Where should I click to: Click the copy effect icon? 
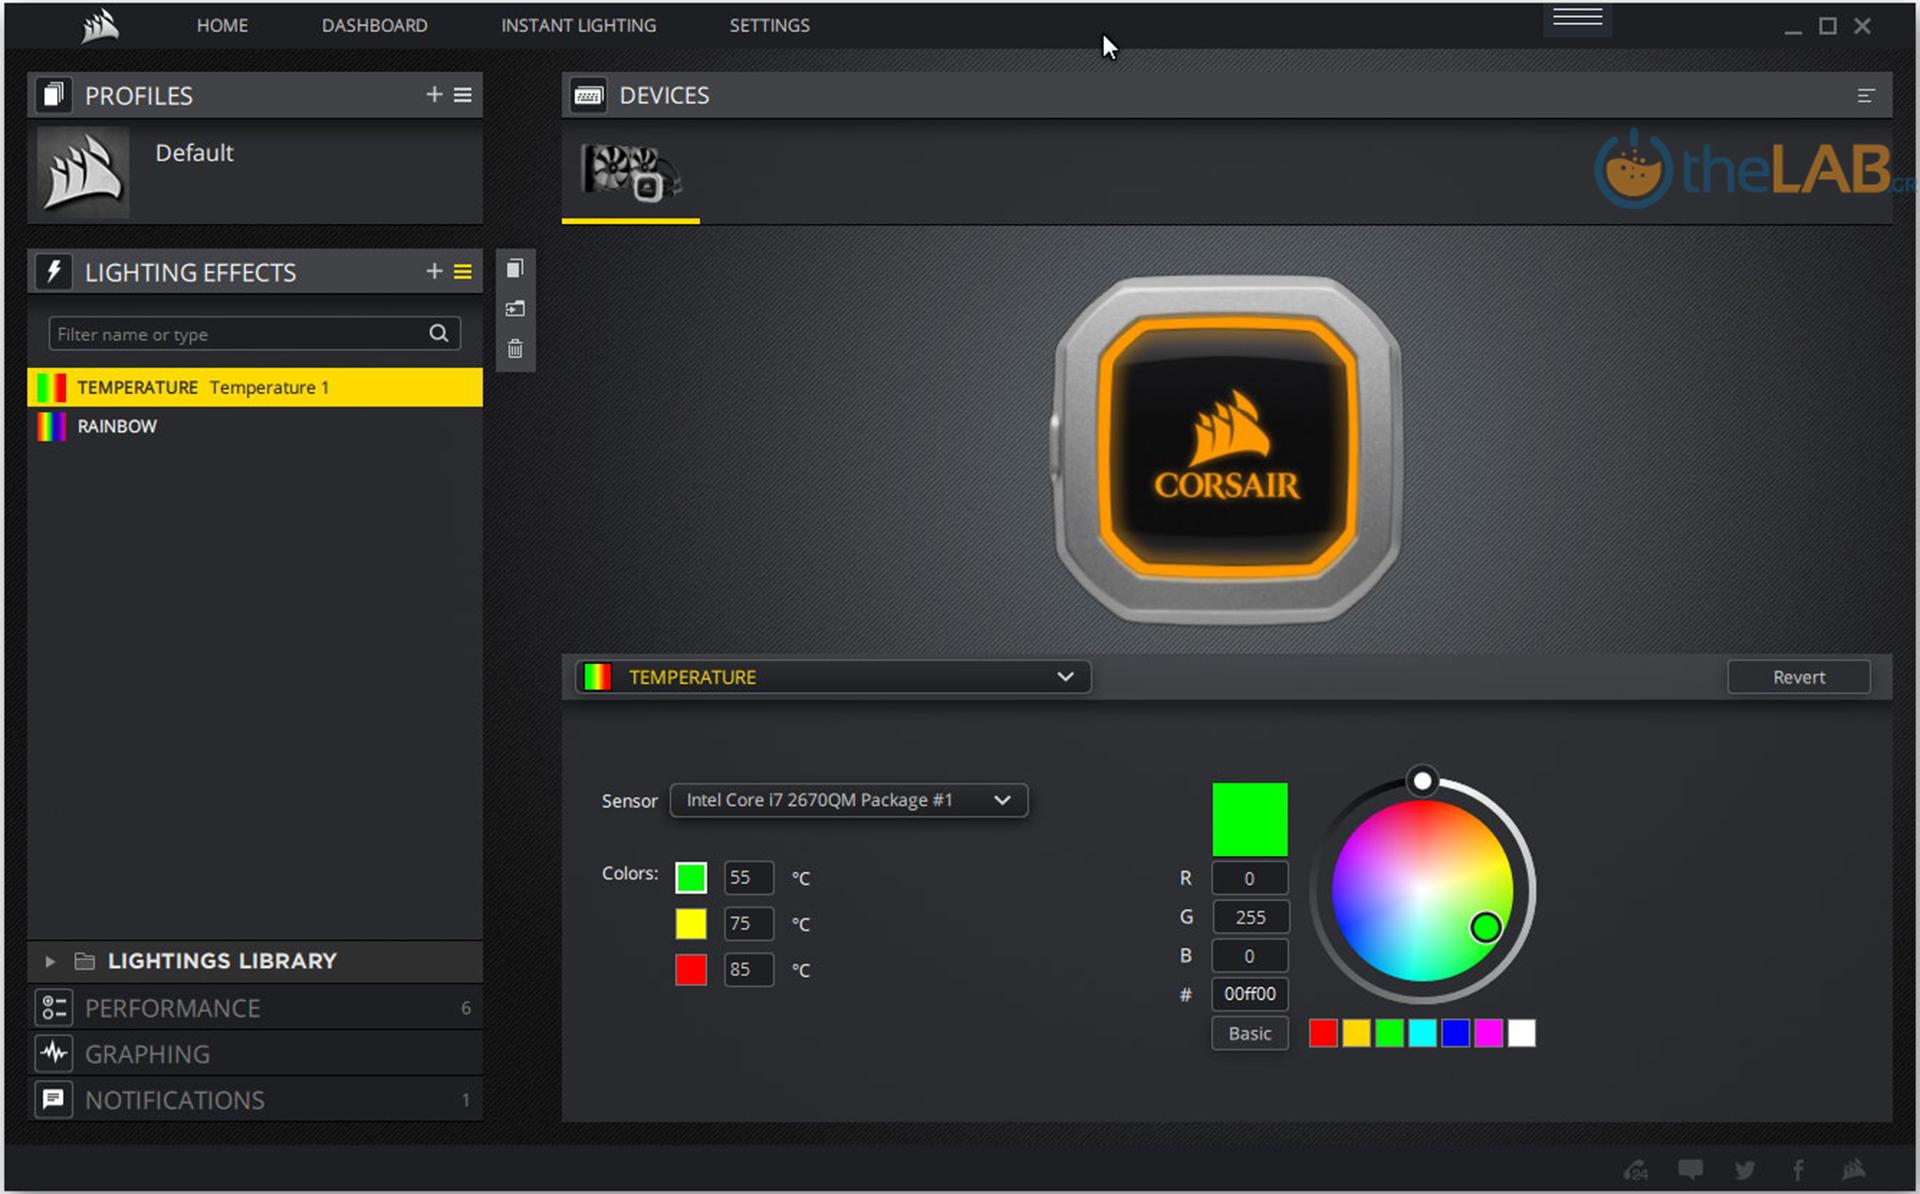pyautogui.click(x=515, y=269)
